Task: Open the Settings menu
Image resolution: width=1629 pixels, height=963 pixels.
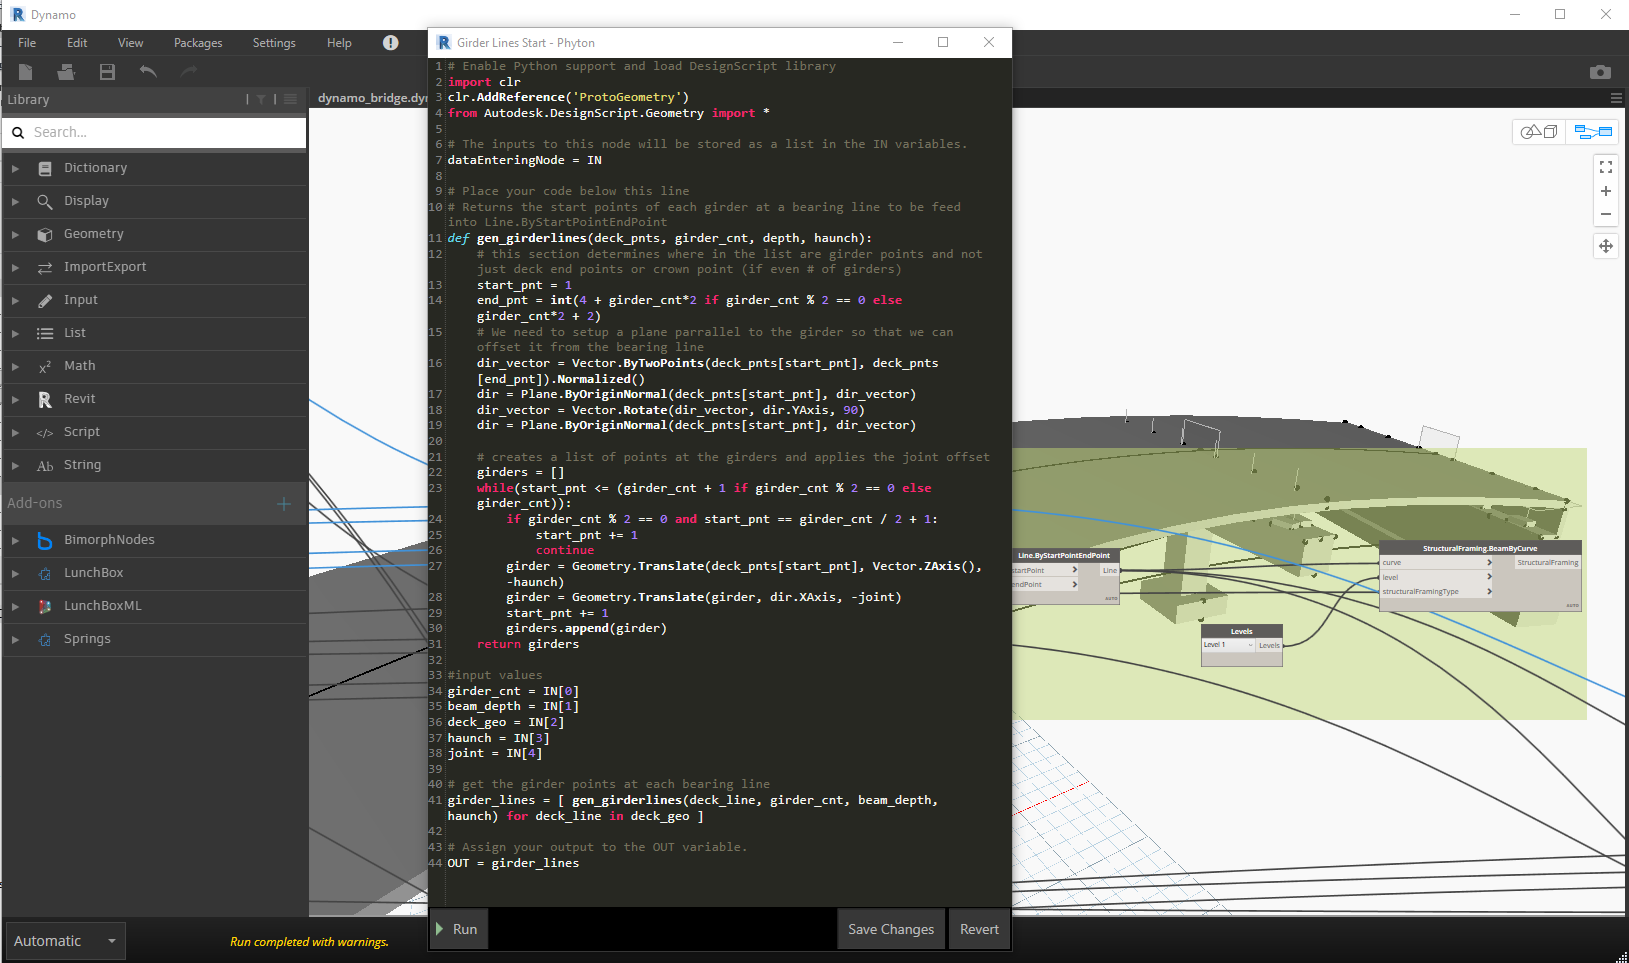Action: pyautogui.click(x=274, y=43)
